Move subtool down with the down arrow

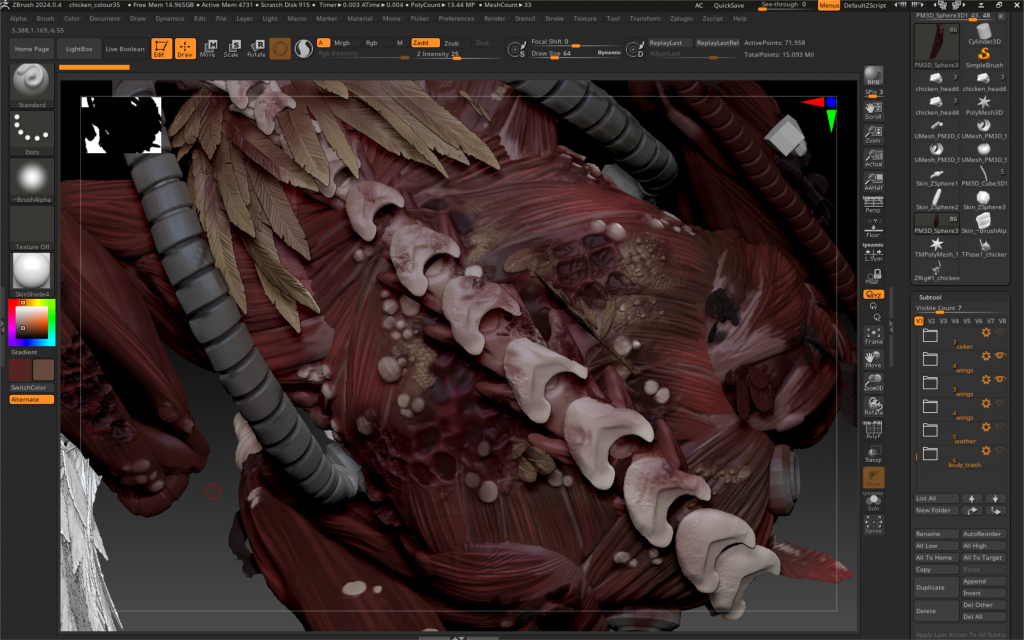click(995, 498)
